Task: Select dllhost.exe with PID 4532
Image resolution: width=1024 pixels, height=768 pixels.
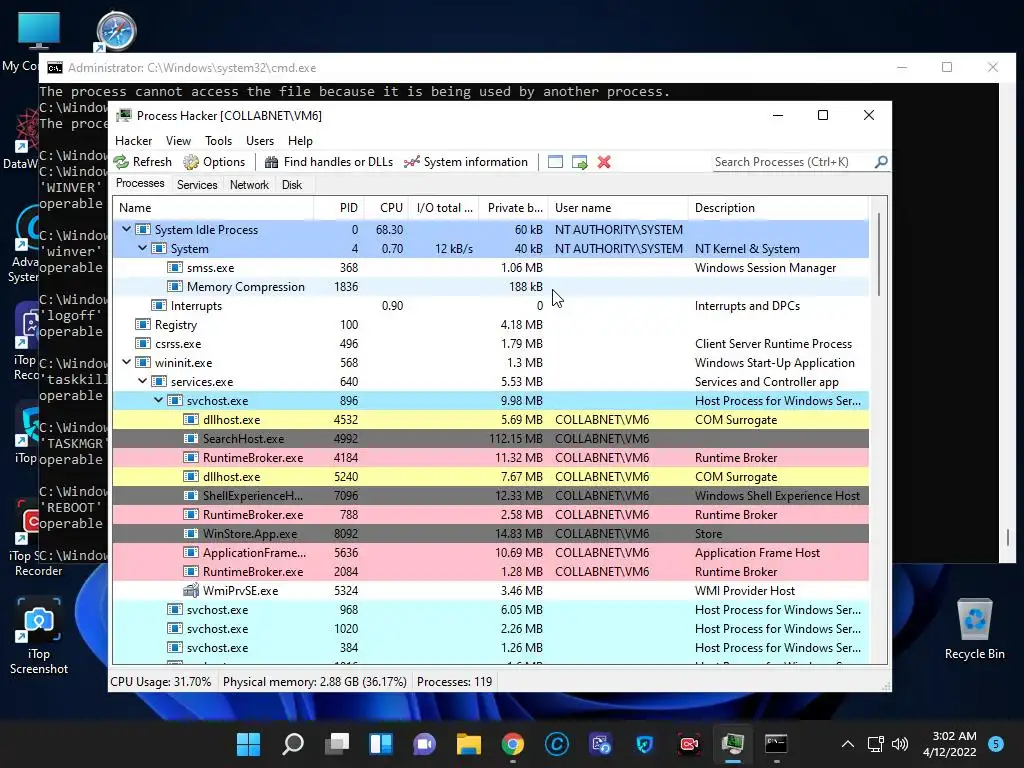Action: [490, 419]
